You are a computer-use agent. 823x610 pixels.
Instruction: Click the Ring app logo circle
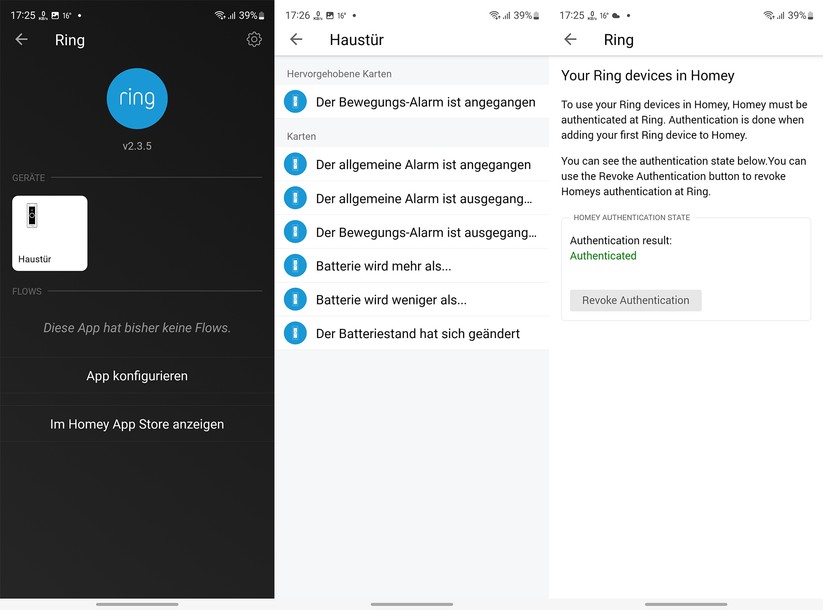(x=137, y=99)
